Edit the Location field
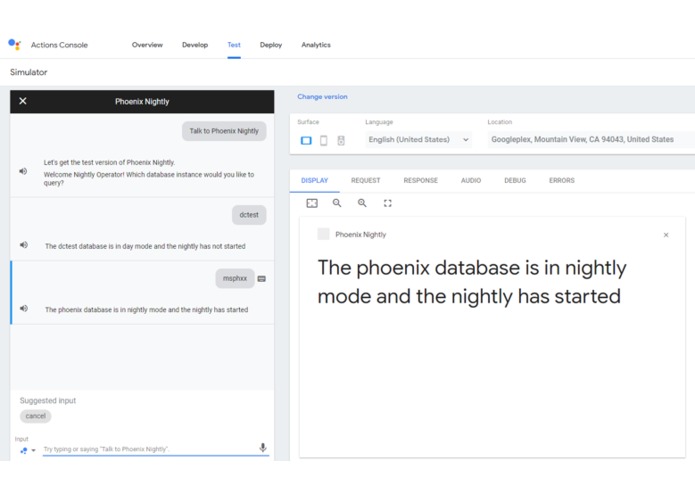 click(x=591, y=140)
